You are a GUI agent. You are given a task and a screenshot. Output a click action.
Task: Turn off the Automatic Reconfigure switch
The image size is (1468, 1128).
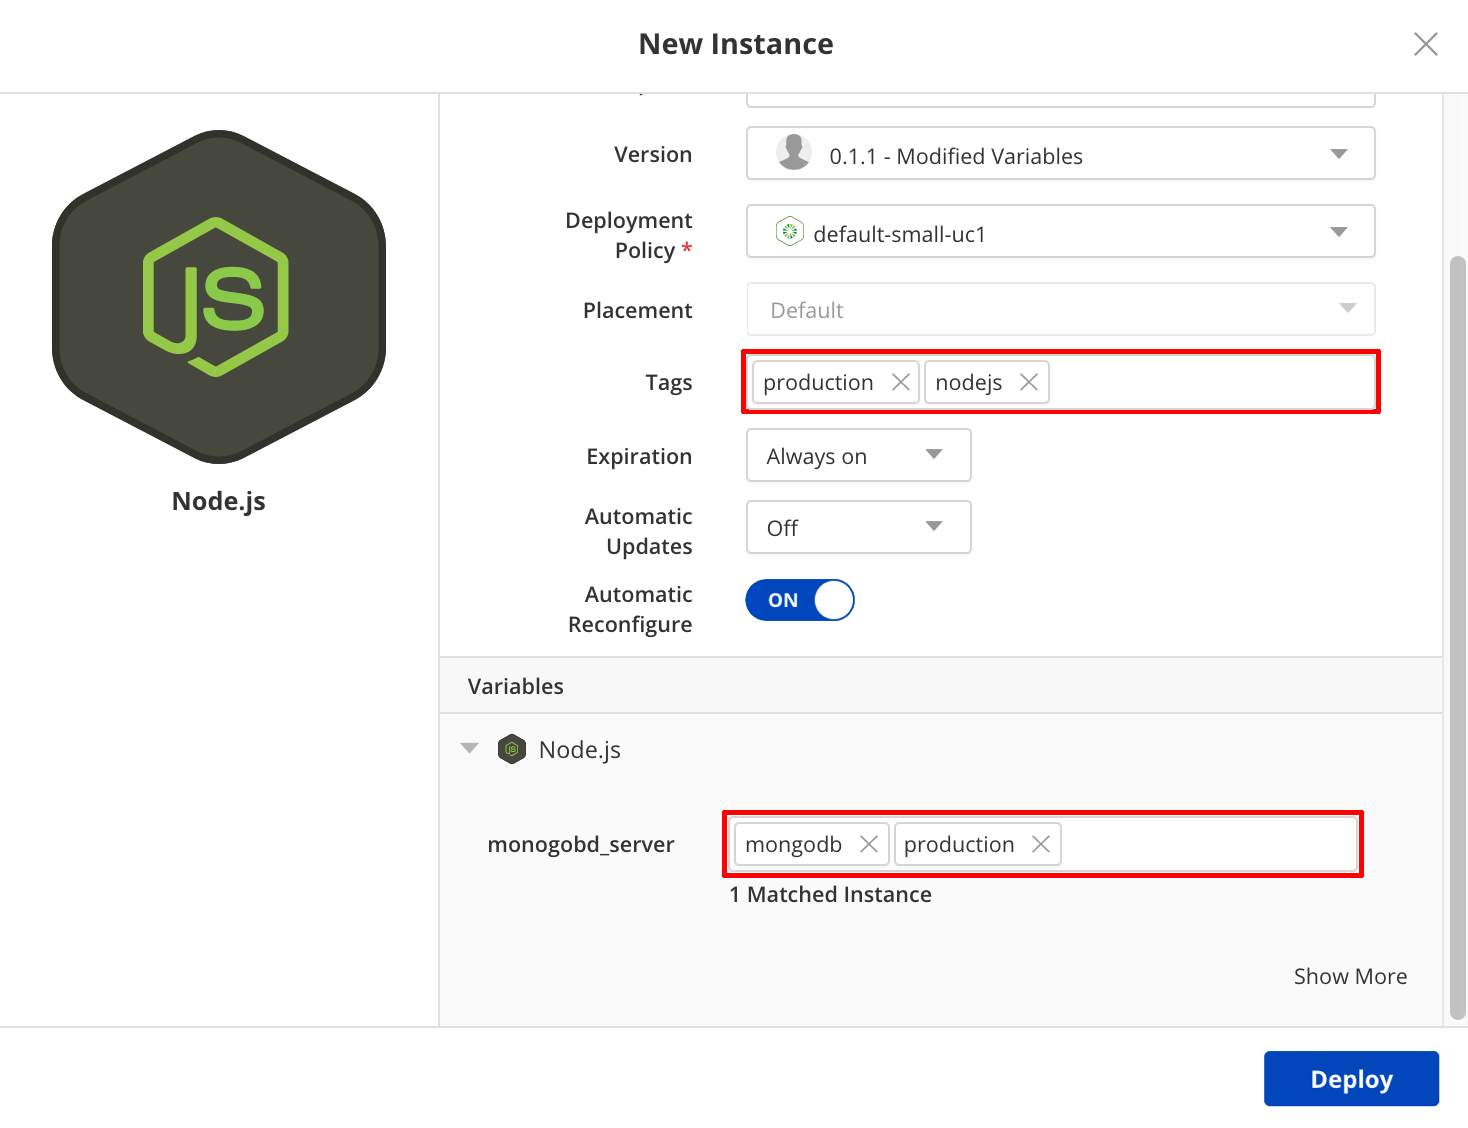coord(800,600)
